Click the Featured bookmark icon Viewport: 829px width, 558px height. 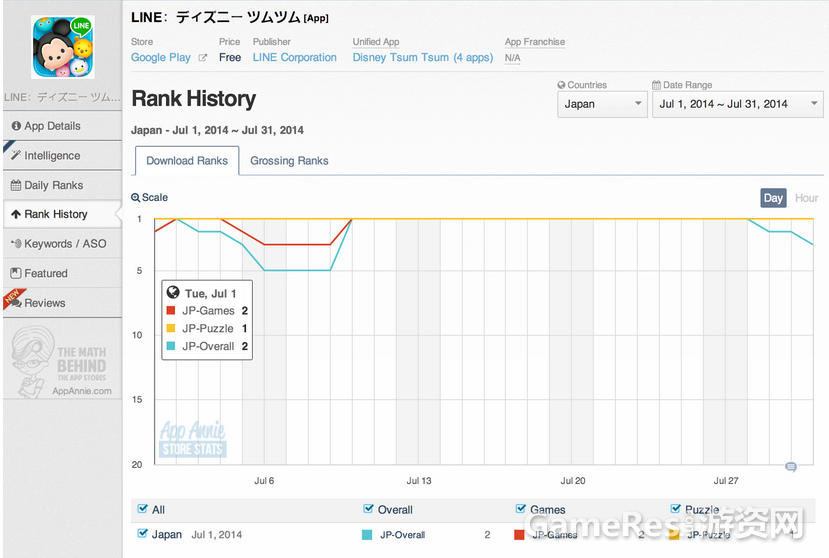[16, 273]
